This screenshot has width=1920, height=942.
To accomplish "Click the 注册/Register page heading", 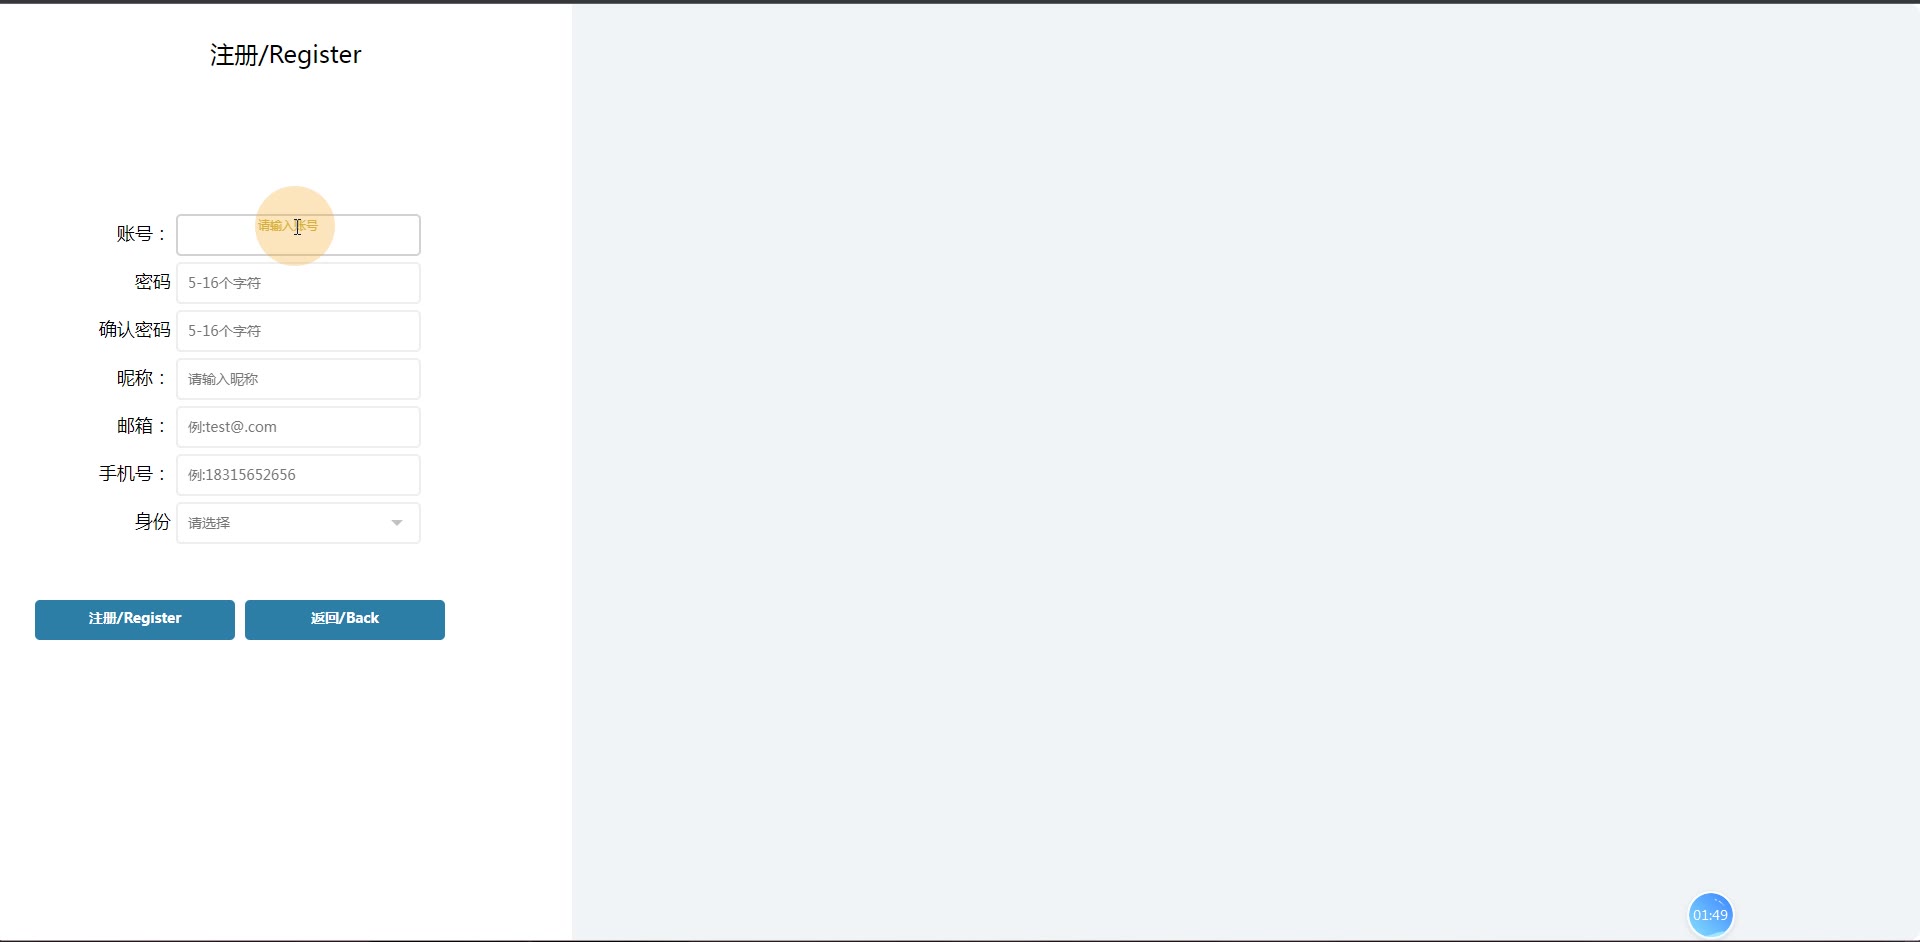I will pos(286,55).
